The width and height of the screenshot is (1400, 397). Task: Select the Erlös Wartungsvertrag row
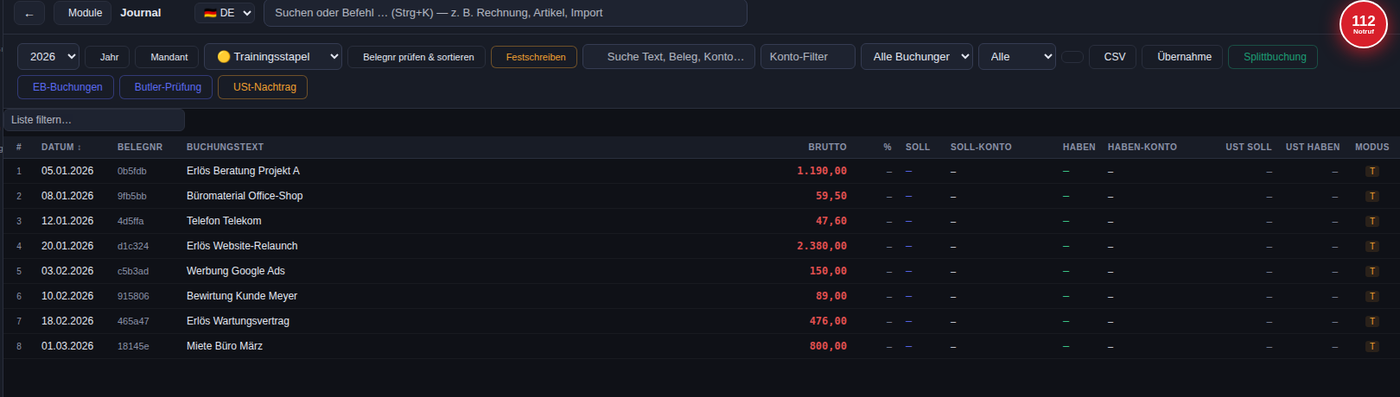click(x=700, y=321)
